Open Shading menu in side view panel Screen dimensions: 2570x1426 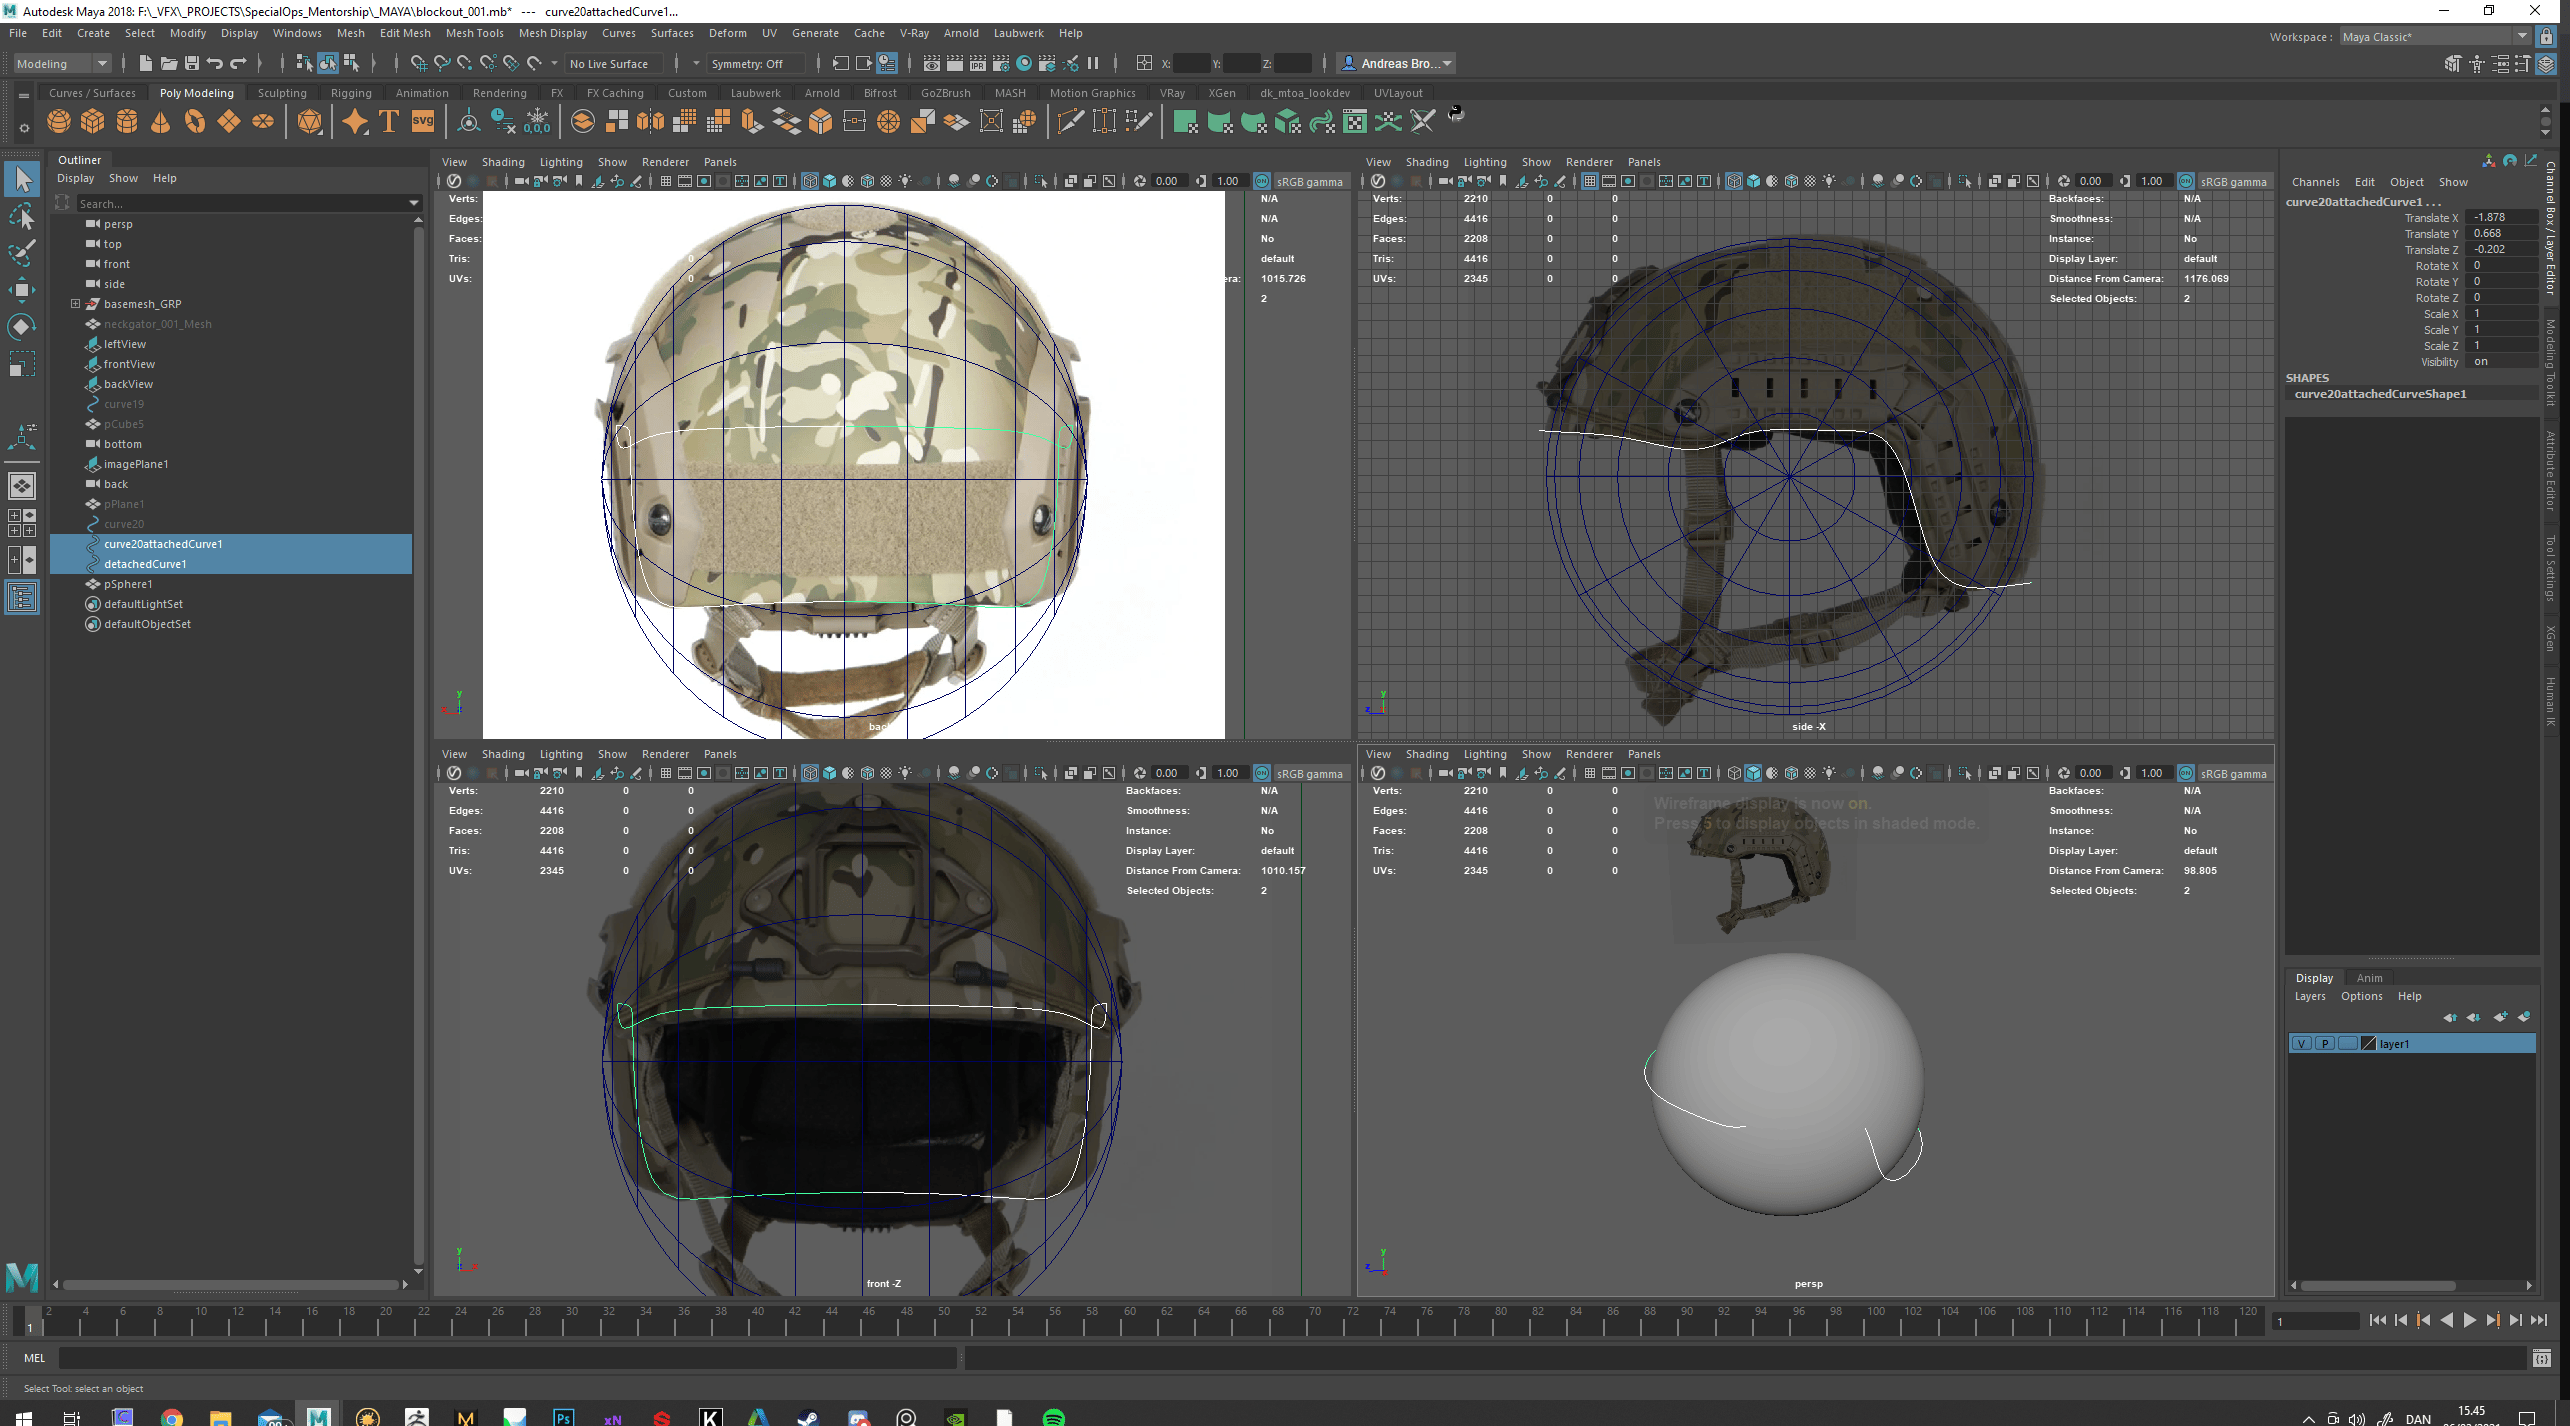tap(1426, 162)
